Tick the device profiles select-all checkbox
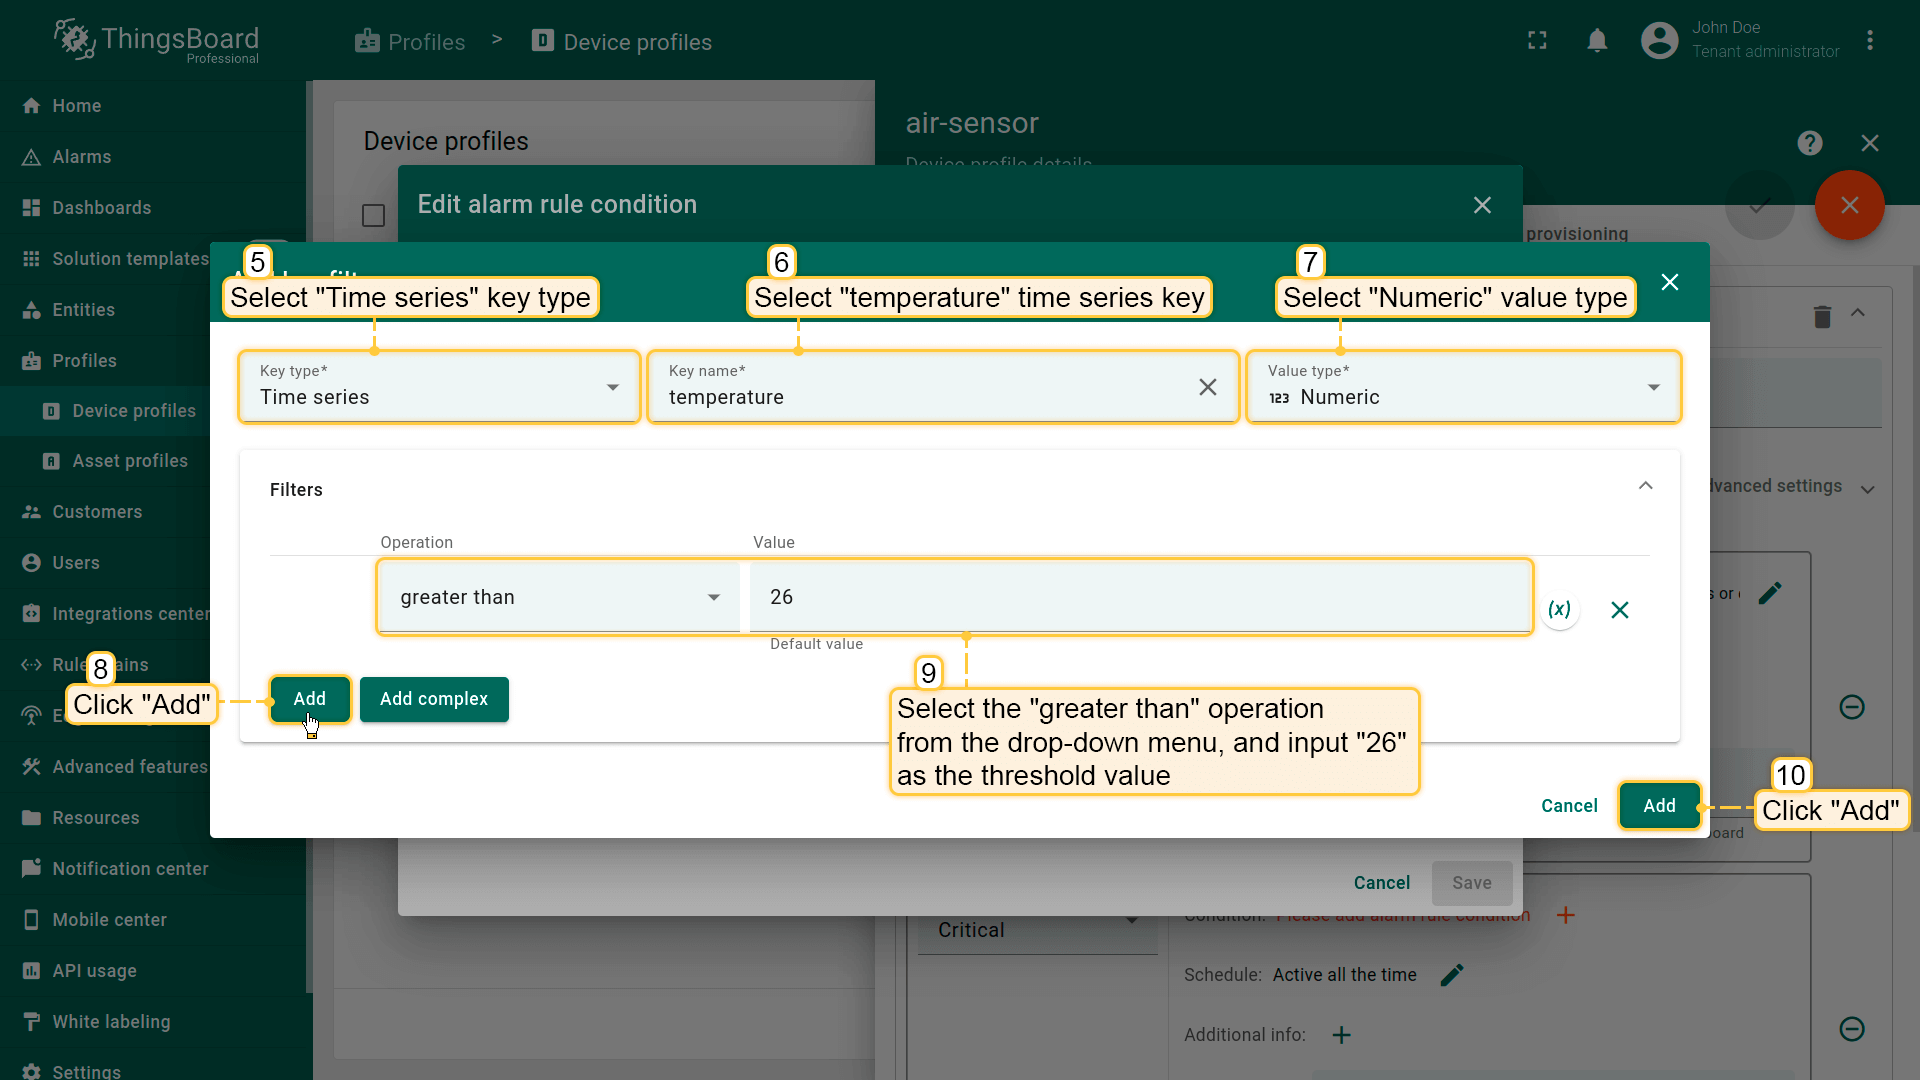The width and height of the screenshot is (1920, 1080). click(373, 216)
